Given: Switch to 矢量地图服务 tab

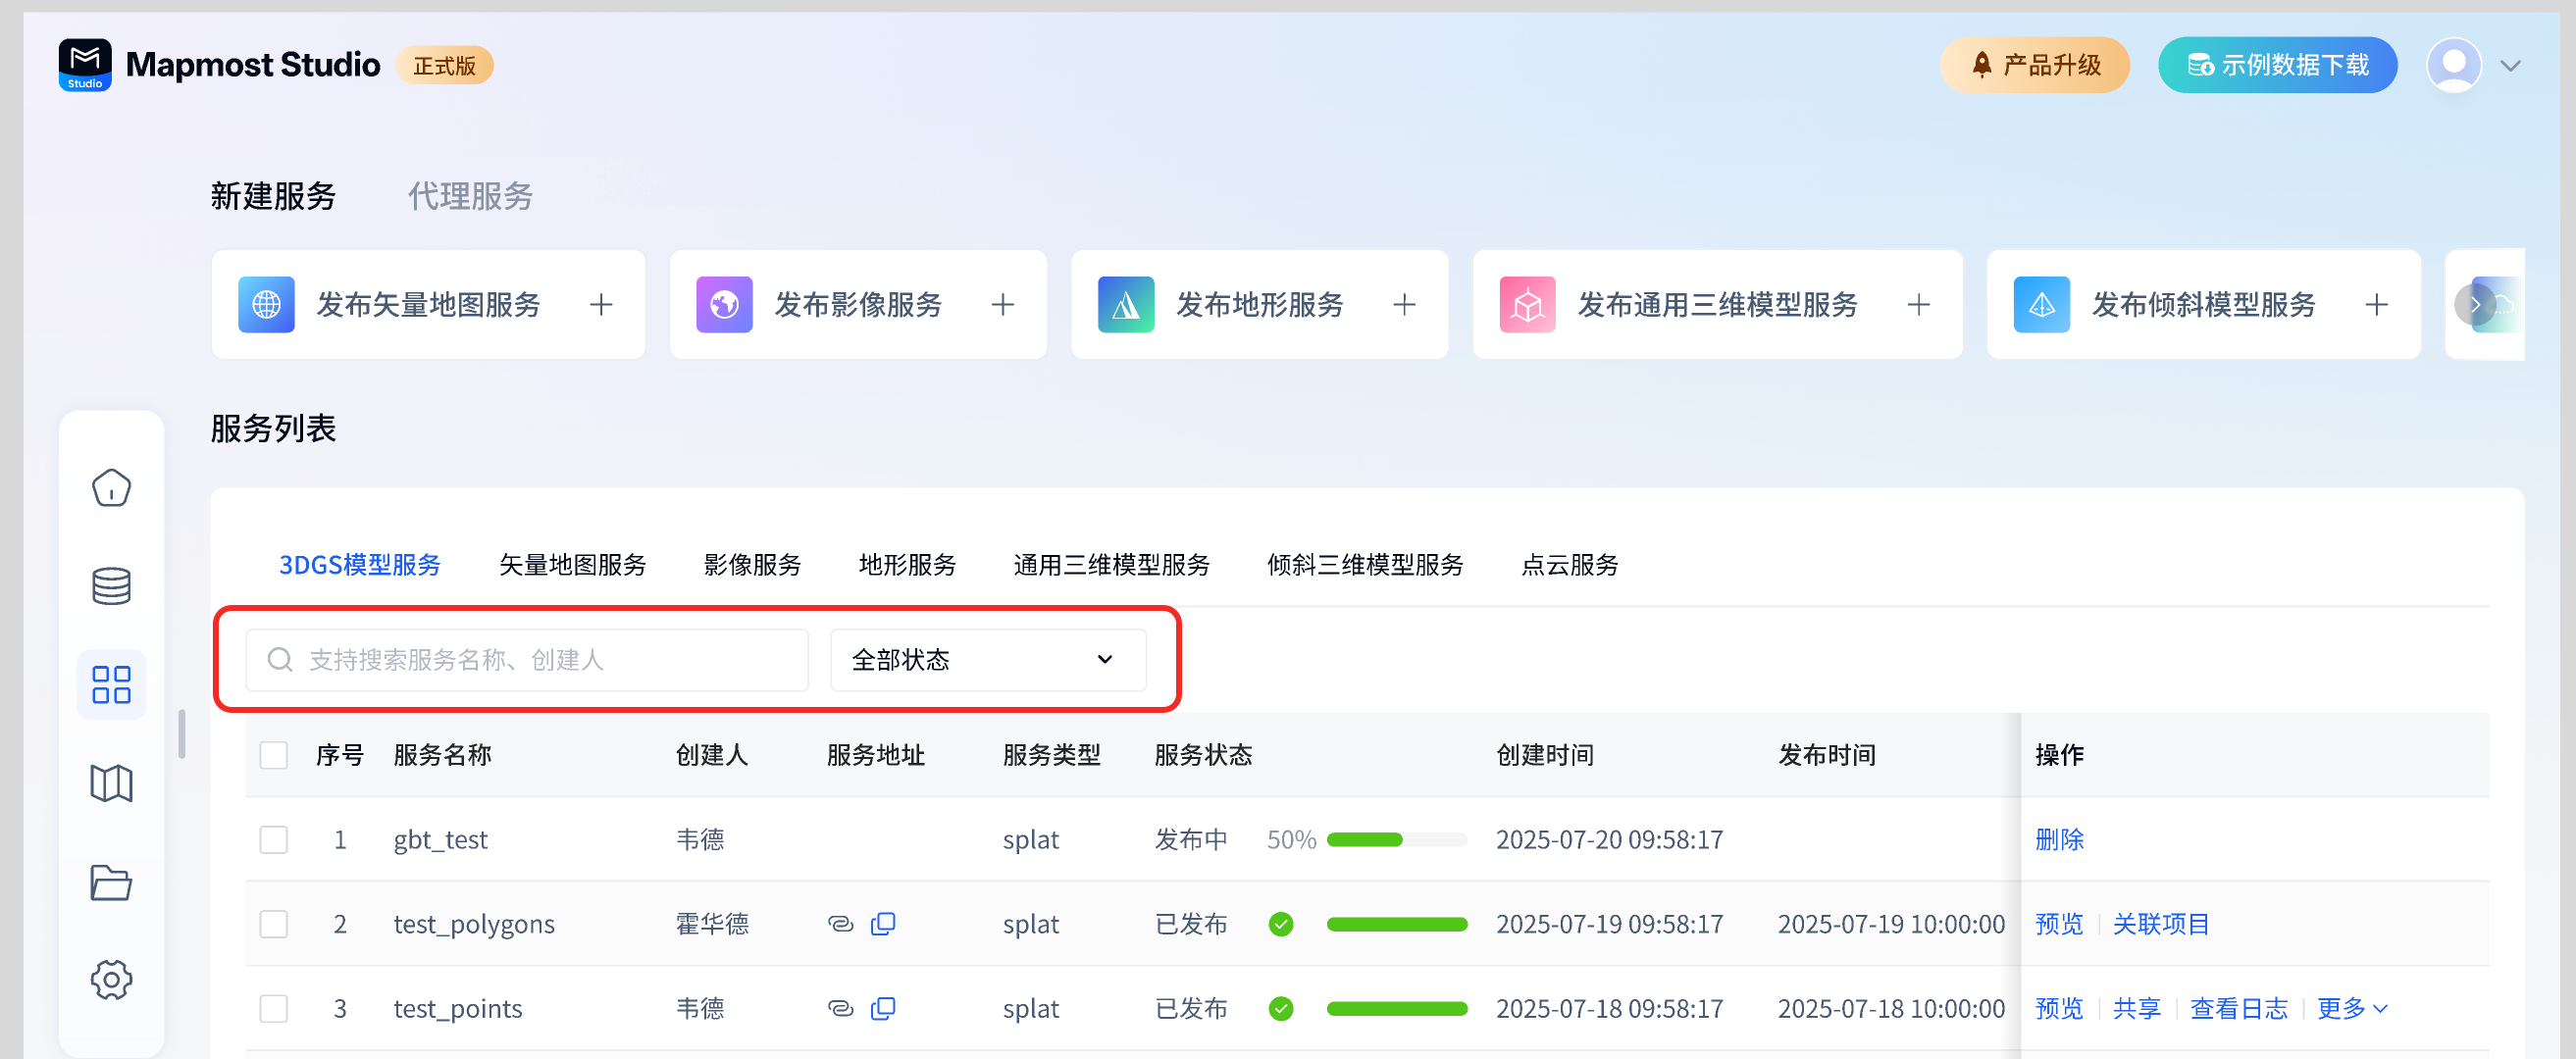Looking at the screenshot, I should tap(572, 565).
